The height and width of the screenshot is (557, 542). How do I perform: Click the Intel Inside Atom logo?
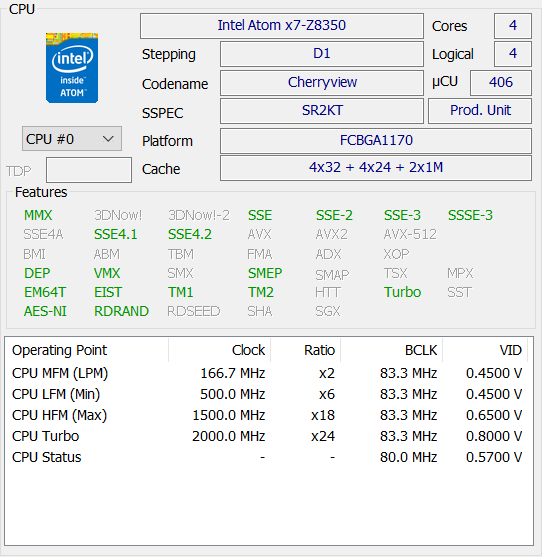pyautogui.click(x=72, y=68)
